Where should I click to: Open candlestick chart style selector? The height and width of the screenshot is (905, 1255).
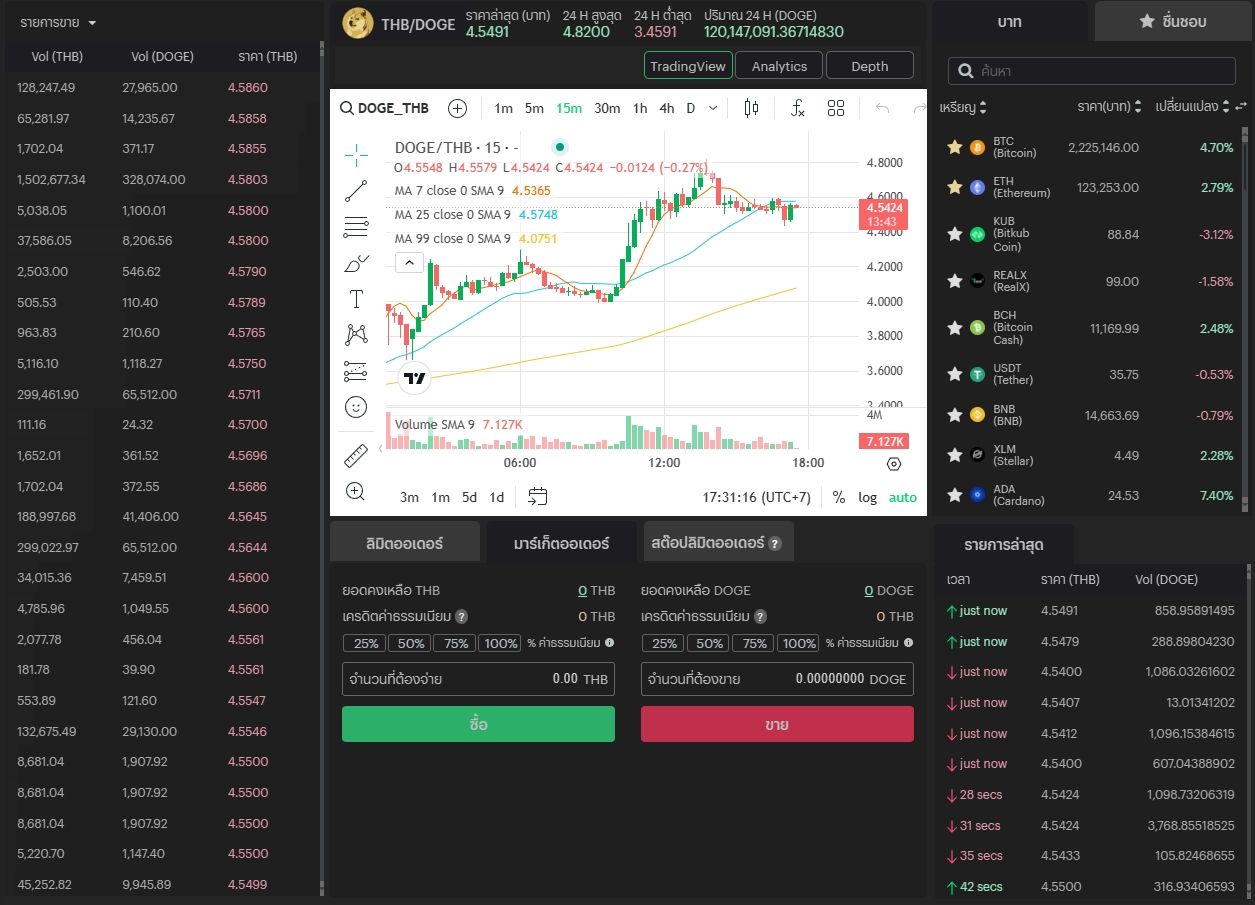point(751,108)
